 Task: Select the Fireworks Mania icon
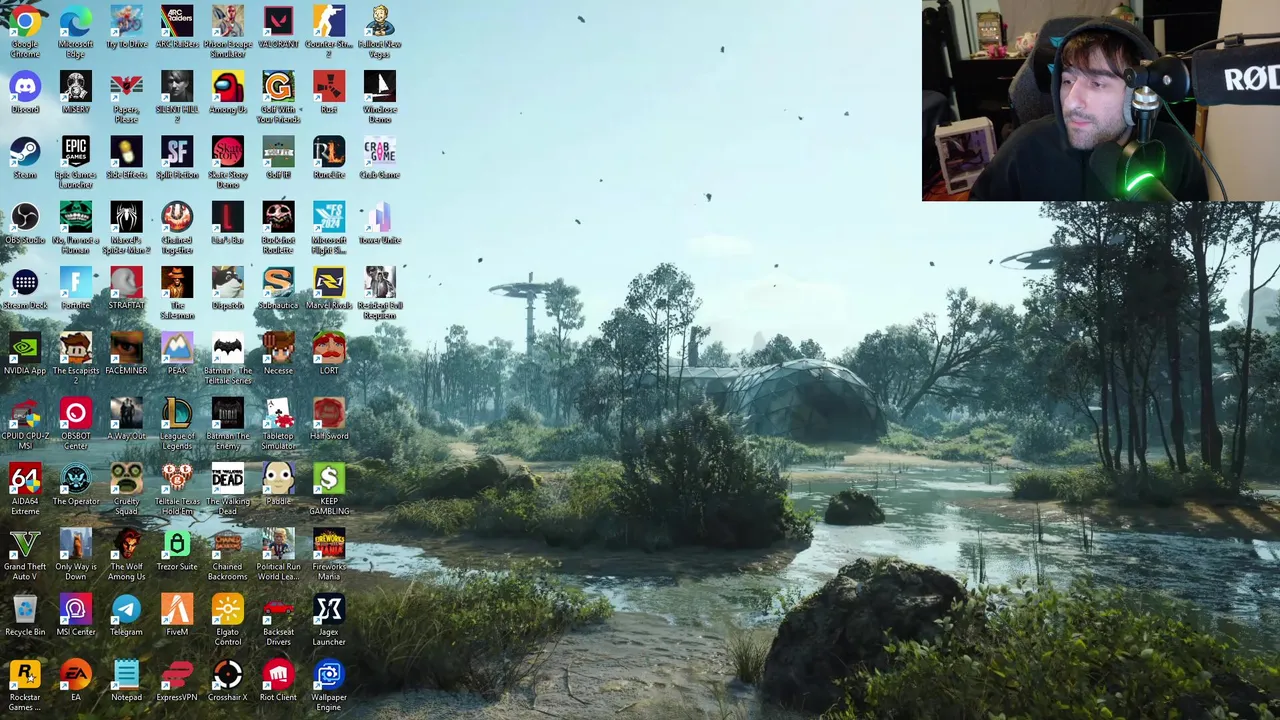tap(329, 544)
